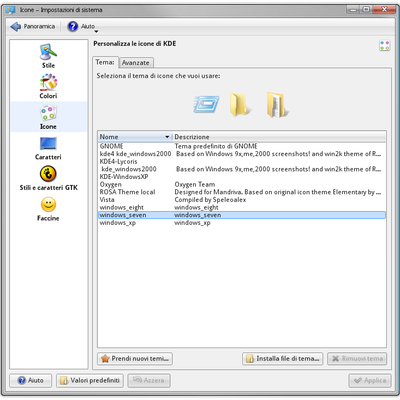The height and width of the screenshot is (400, 400).
Task: Click 'Compiled by Speleoalex' description text
Action: pos(210,200)
